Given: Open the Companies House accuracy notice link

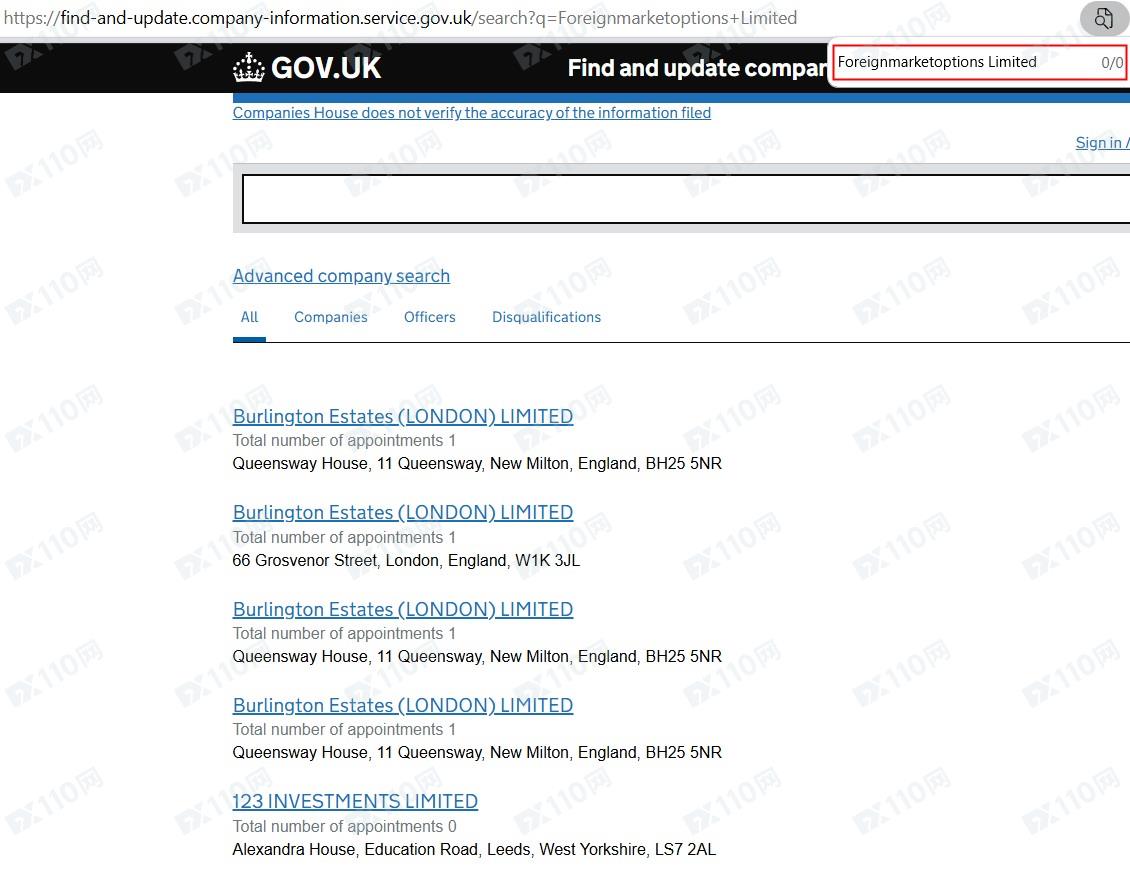Looking at the screenshot, I should click(471, 113).
